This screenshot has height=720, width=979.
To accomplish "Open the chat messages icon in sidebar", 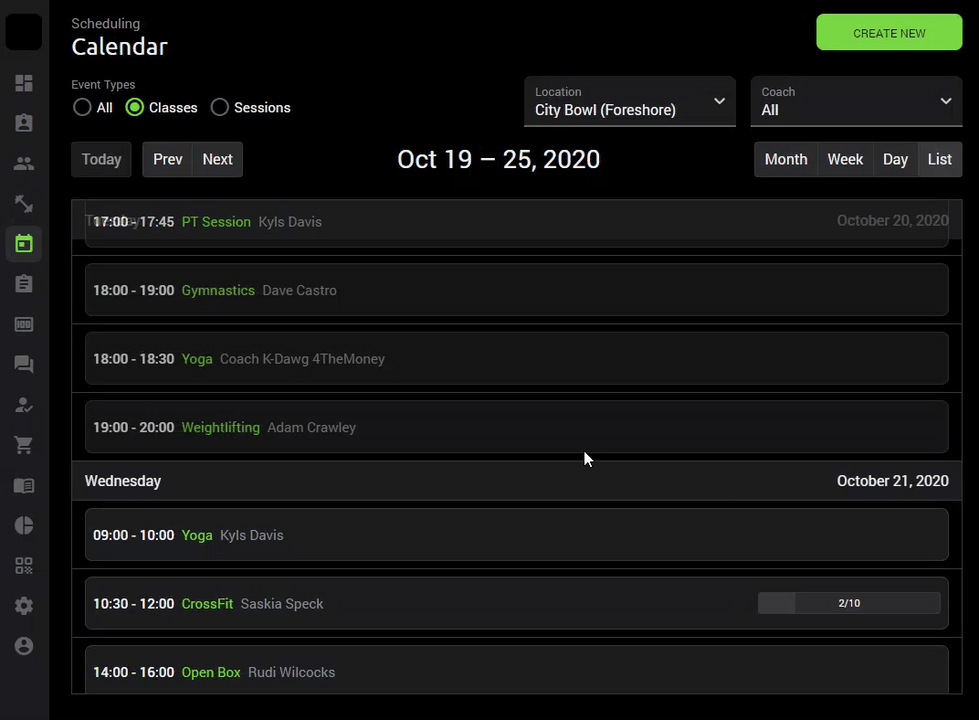I will [24, 364].
